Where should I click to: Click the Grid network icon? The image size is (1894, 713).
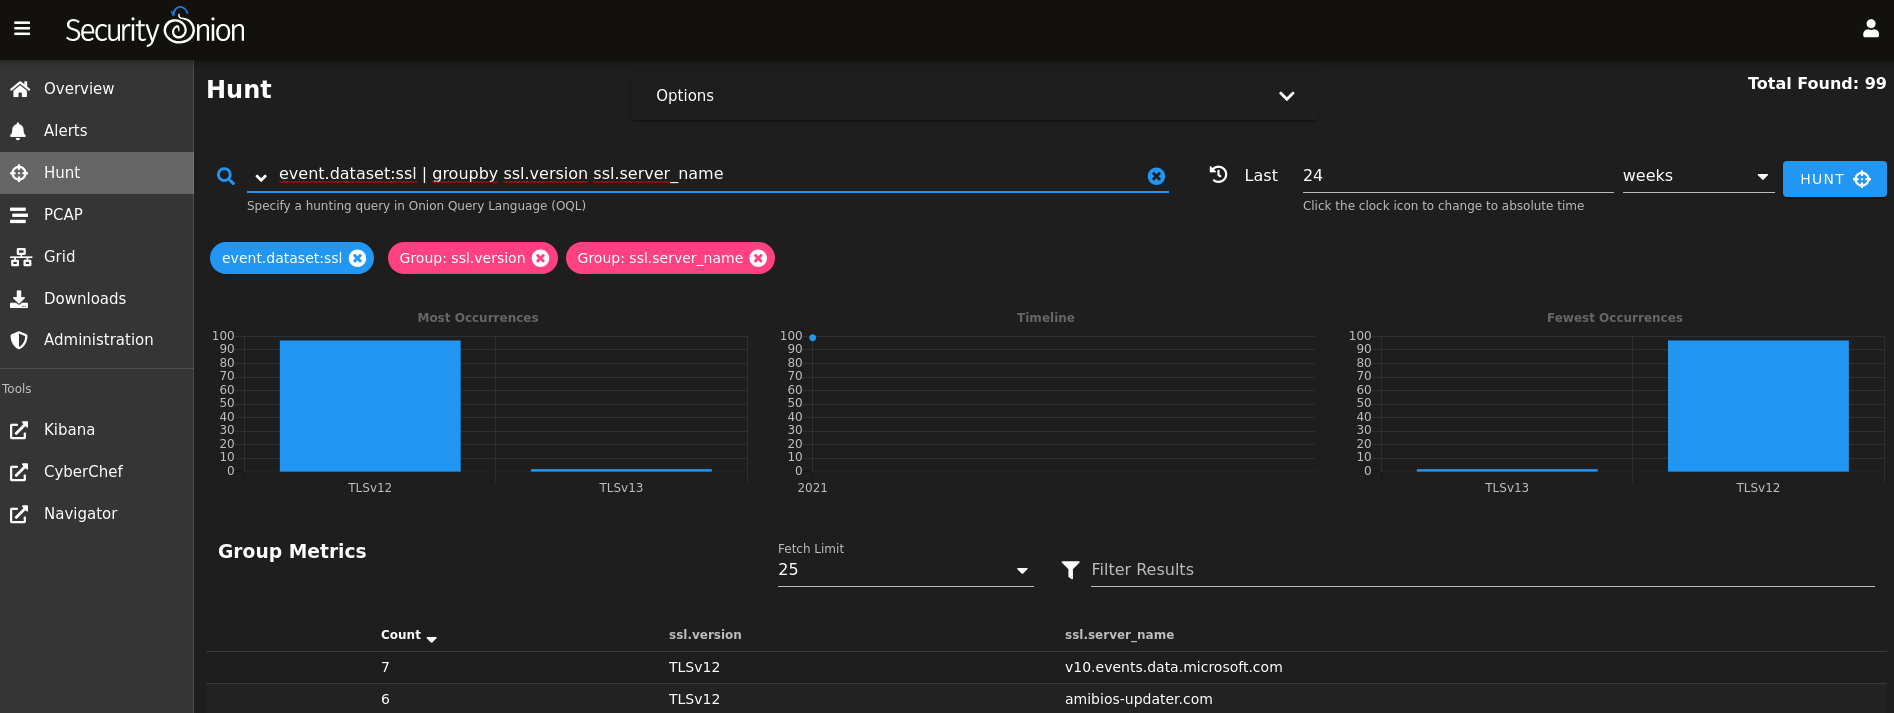20,257
